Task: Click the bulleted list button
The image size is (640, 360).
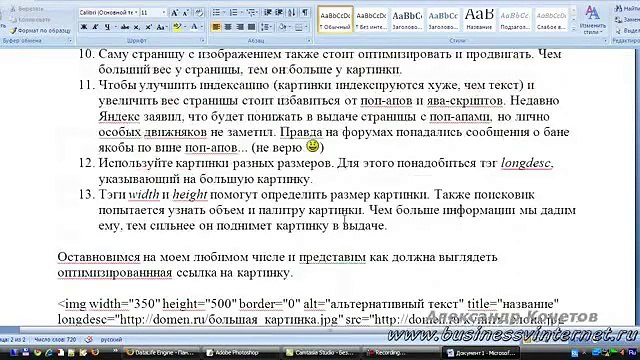Action: [216, 13]
